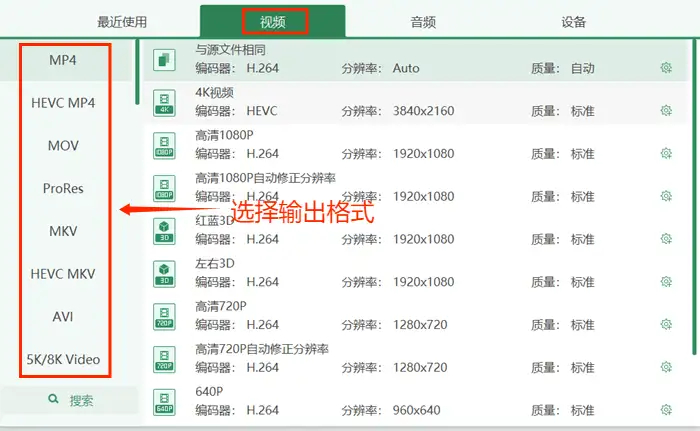Choose HEVC MKV format
Image resolution: width=700 pixels, height=431 pixels.
(x=63, y=274)
